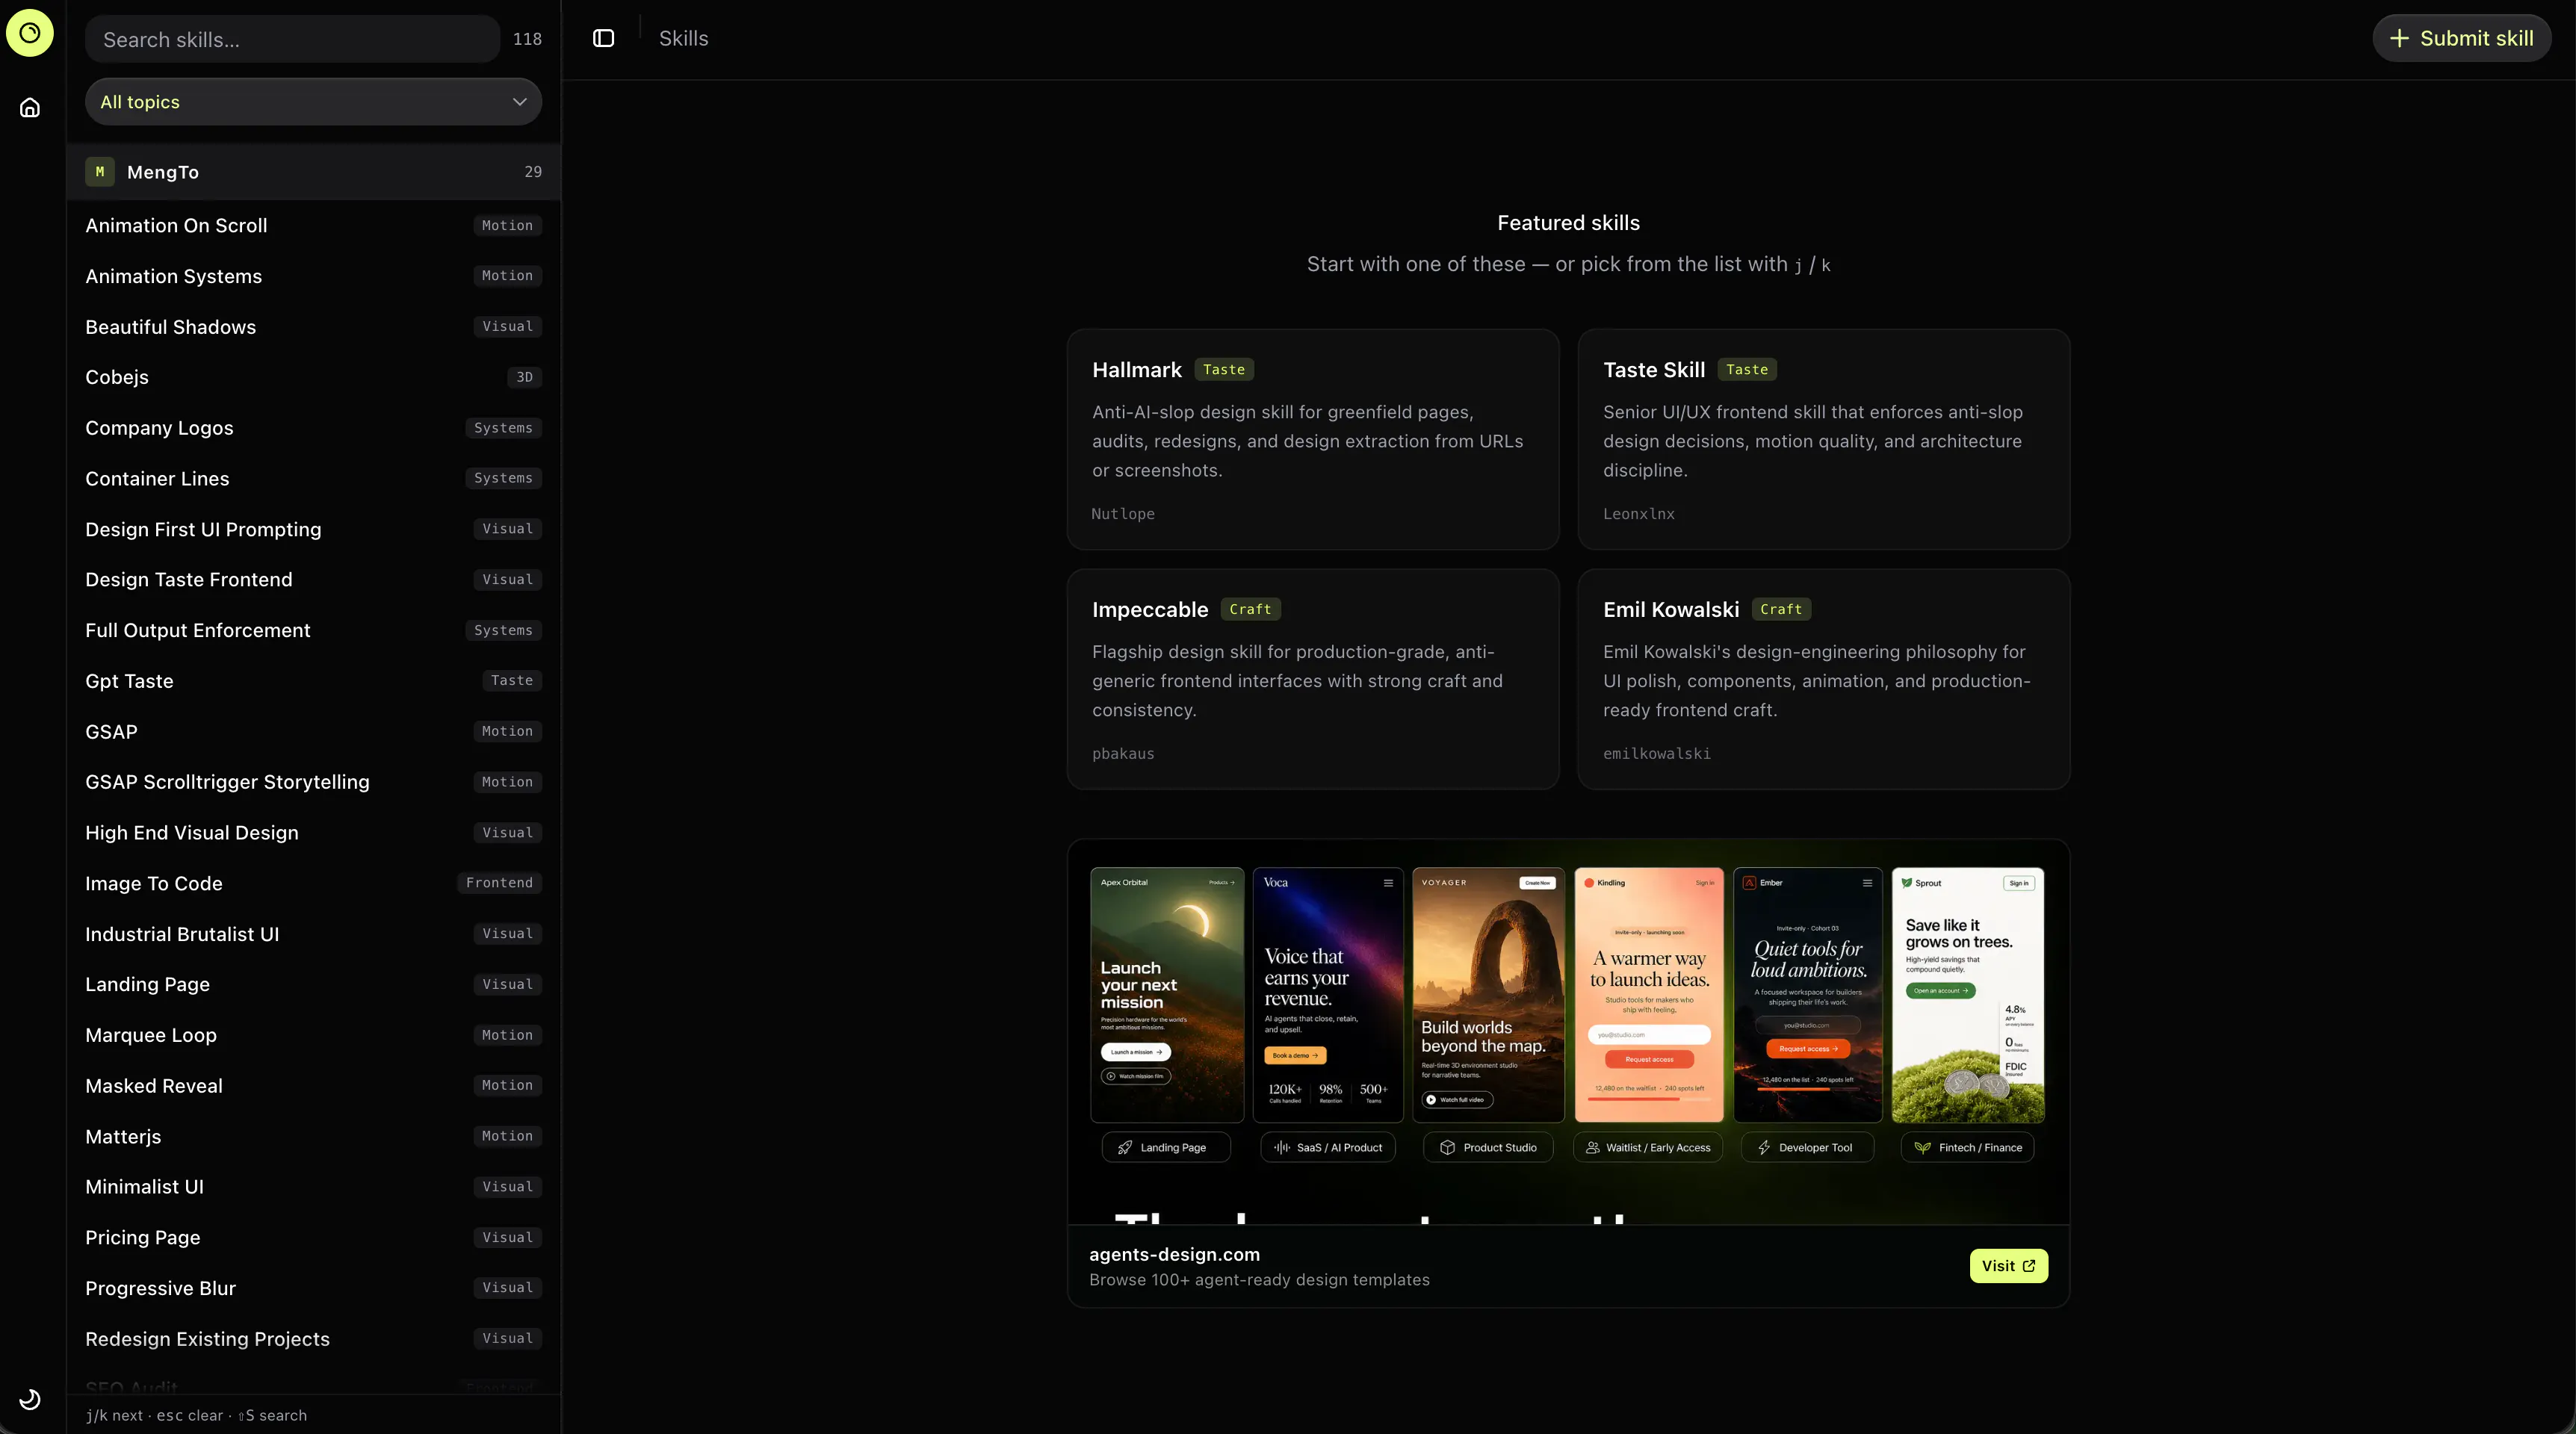The image size is (2576, 1434).
Task: Focus the Search skills field
Action: (292, 39)
